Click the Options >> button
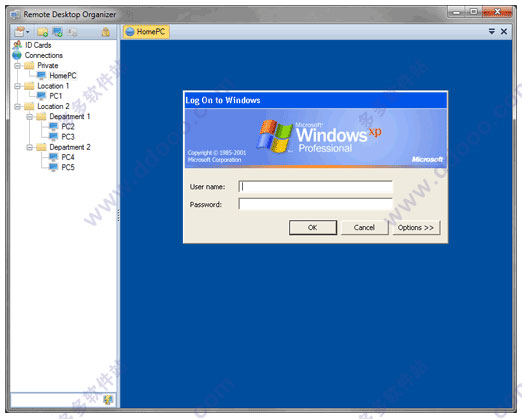The width and height of the screenshot is (522, 419). pos(416,227)
